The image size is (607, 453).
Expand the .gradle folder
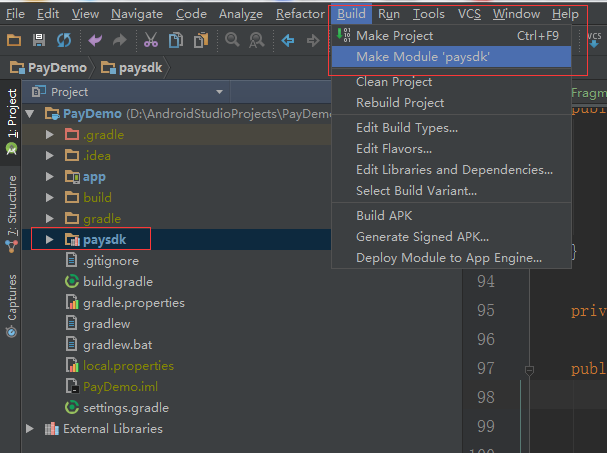(50, 135)
